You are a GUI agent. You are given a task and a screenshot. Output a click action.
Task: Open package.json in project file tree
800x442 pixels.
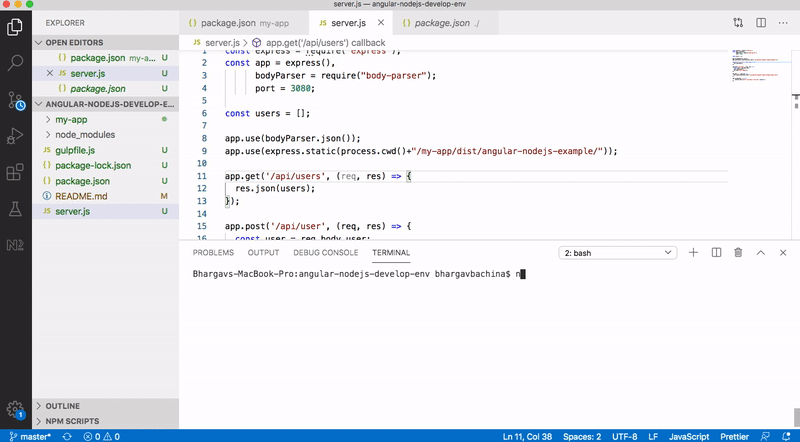(x=106, y=181)
